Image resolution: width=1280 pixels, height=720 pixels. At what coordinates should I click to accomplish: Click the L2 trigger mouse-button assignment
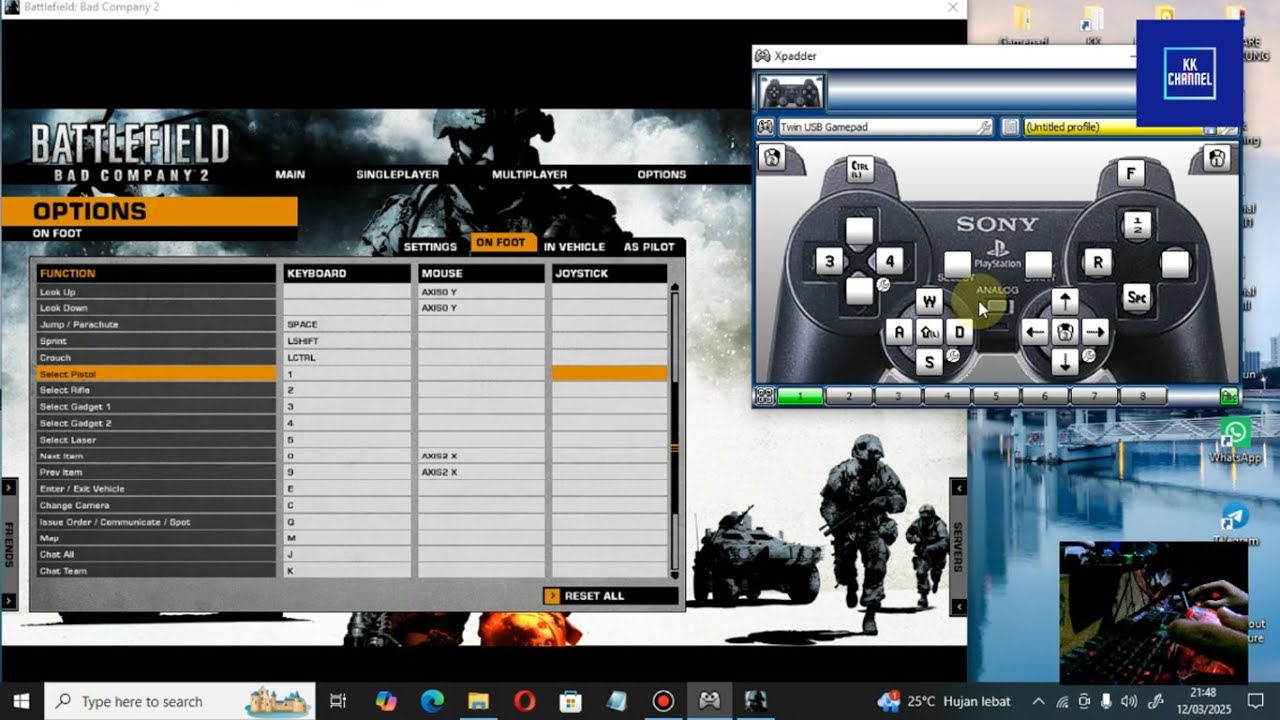point(772,158)
